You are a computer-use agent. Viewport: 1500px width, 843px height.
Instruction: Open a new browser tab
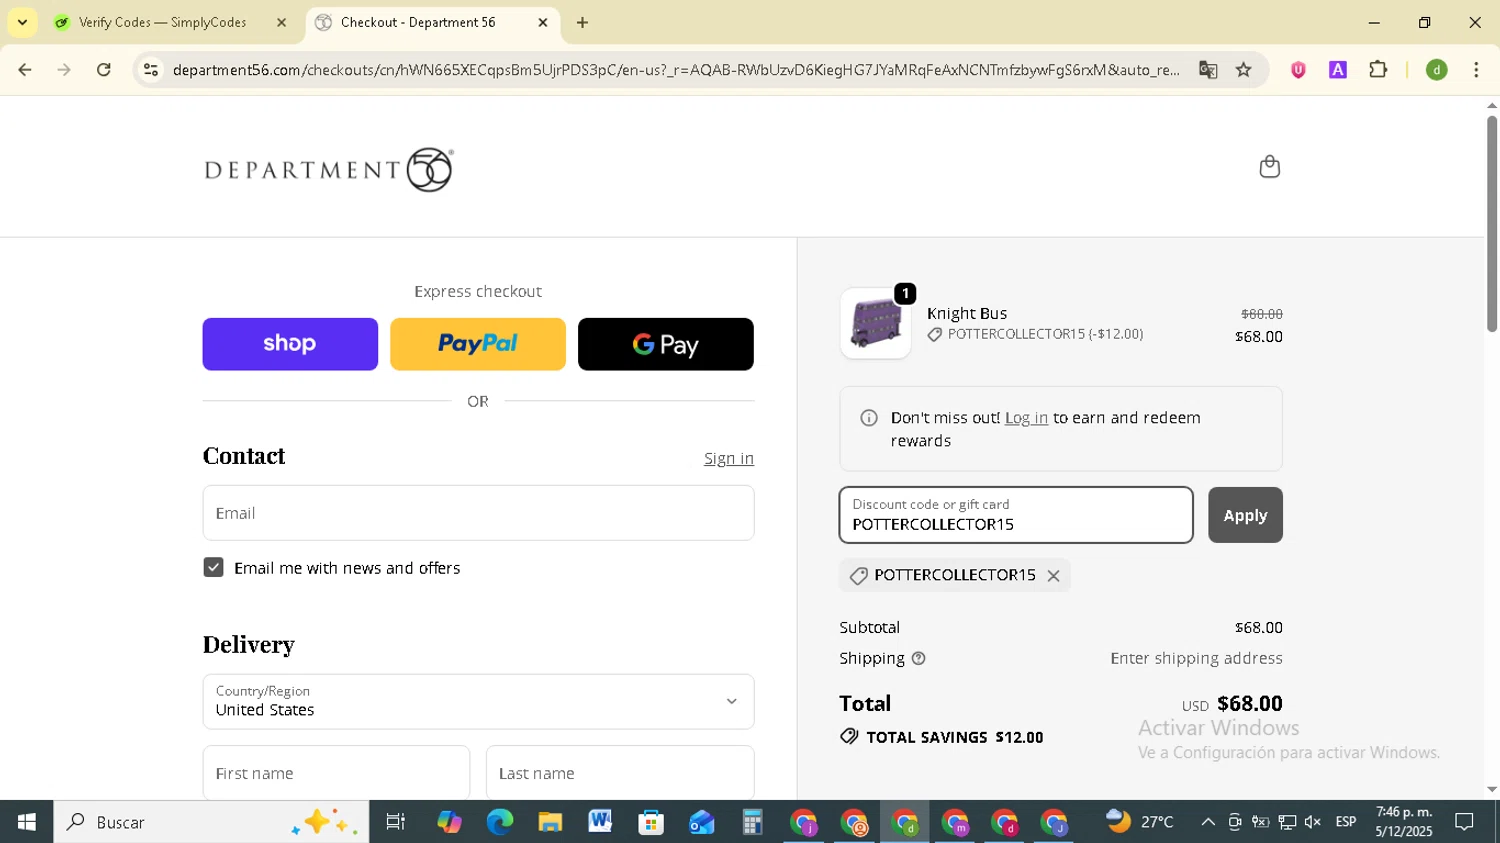pyautogui.click(x=582, y=22)
